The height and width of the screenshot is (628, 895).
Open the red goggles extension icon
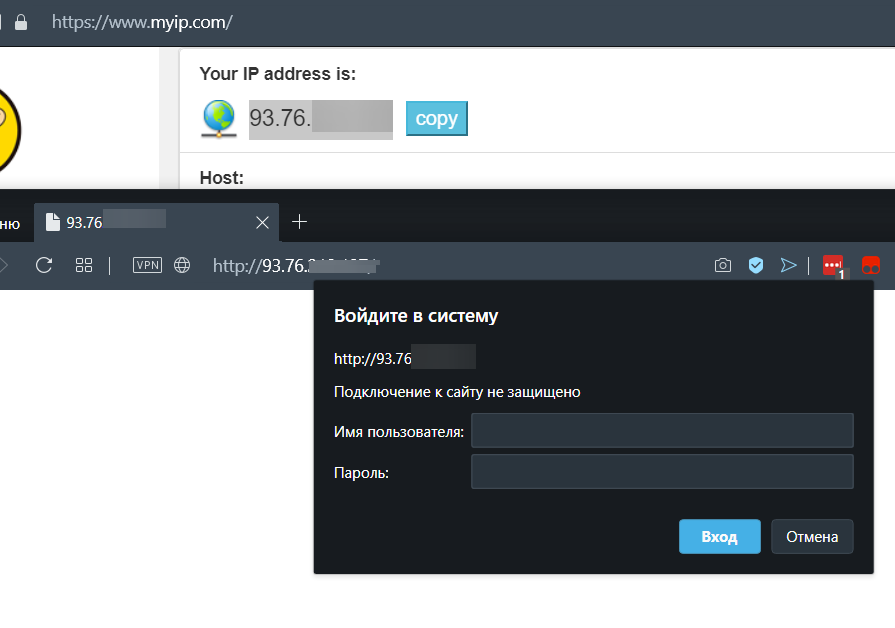(x=871, y=265)
